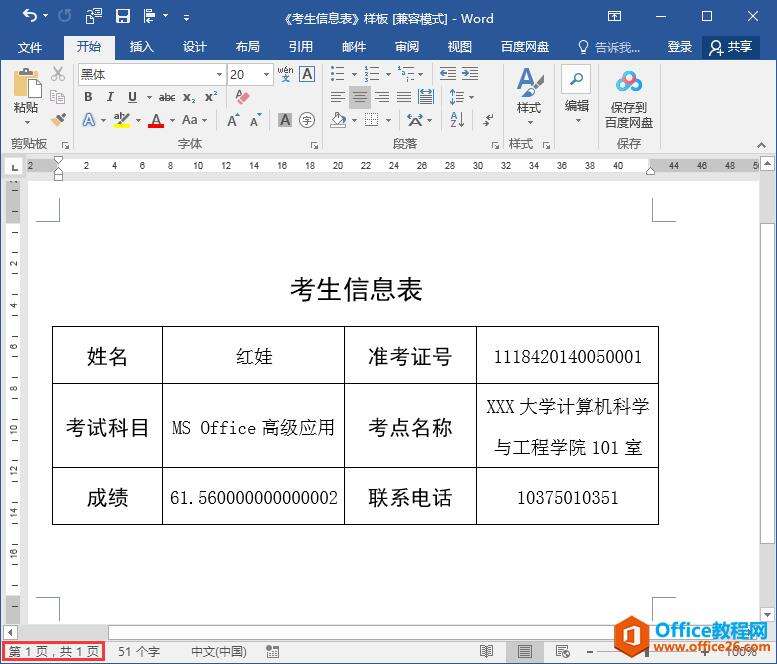Click Save to Baidu Netdisk cloud icon
777x664 pixels.
[629, 82]
